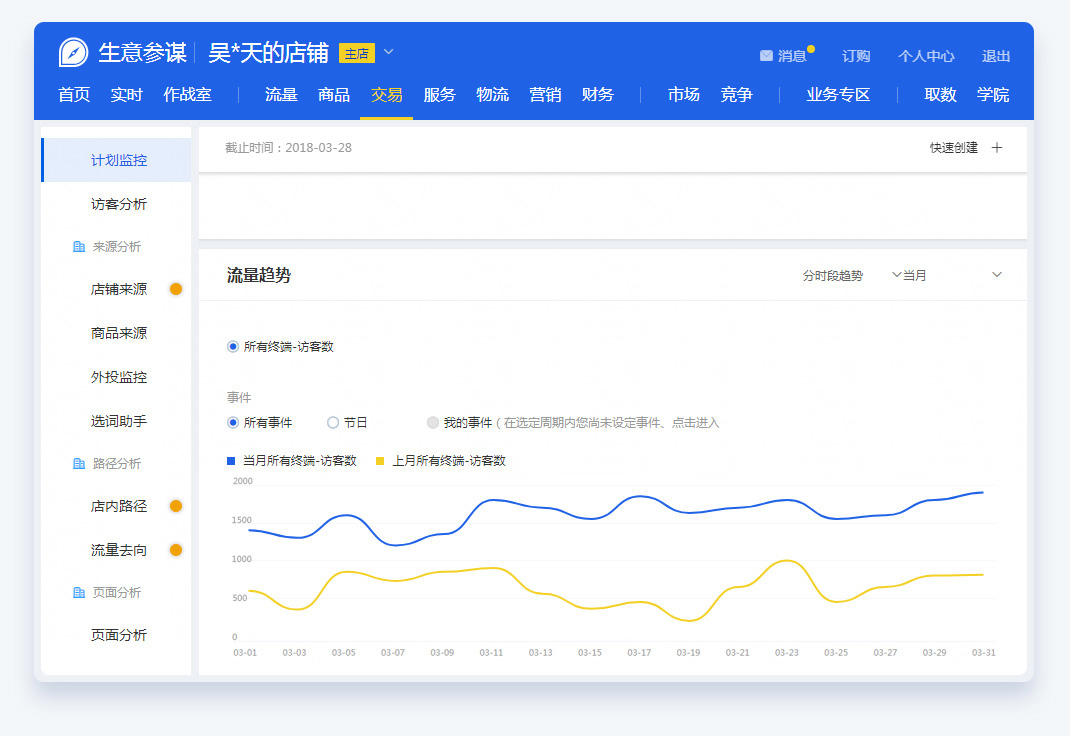Select the 节日 event radio button

333,423
